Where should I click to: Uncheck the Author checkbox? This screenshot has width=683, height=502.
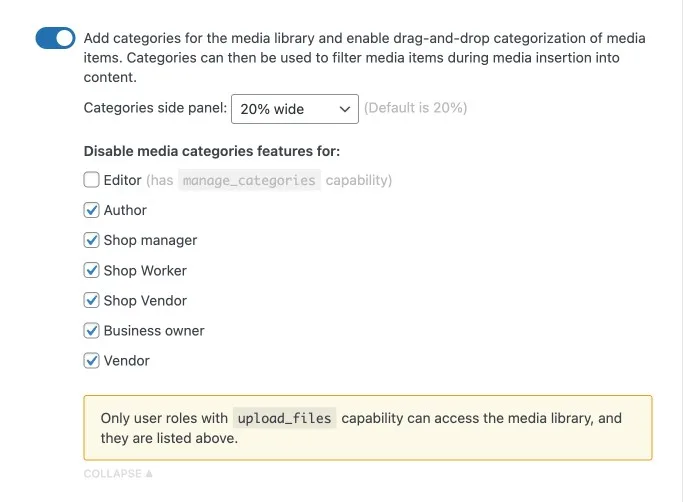click(92, 211)
